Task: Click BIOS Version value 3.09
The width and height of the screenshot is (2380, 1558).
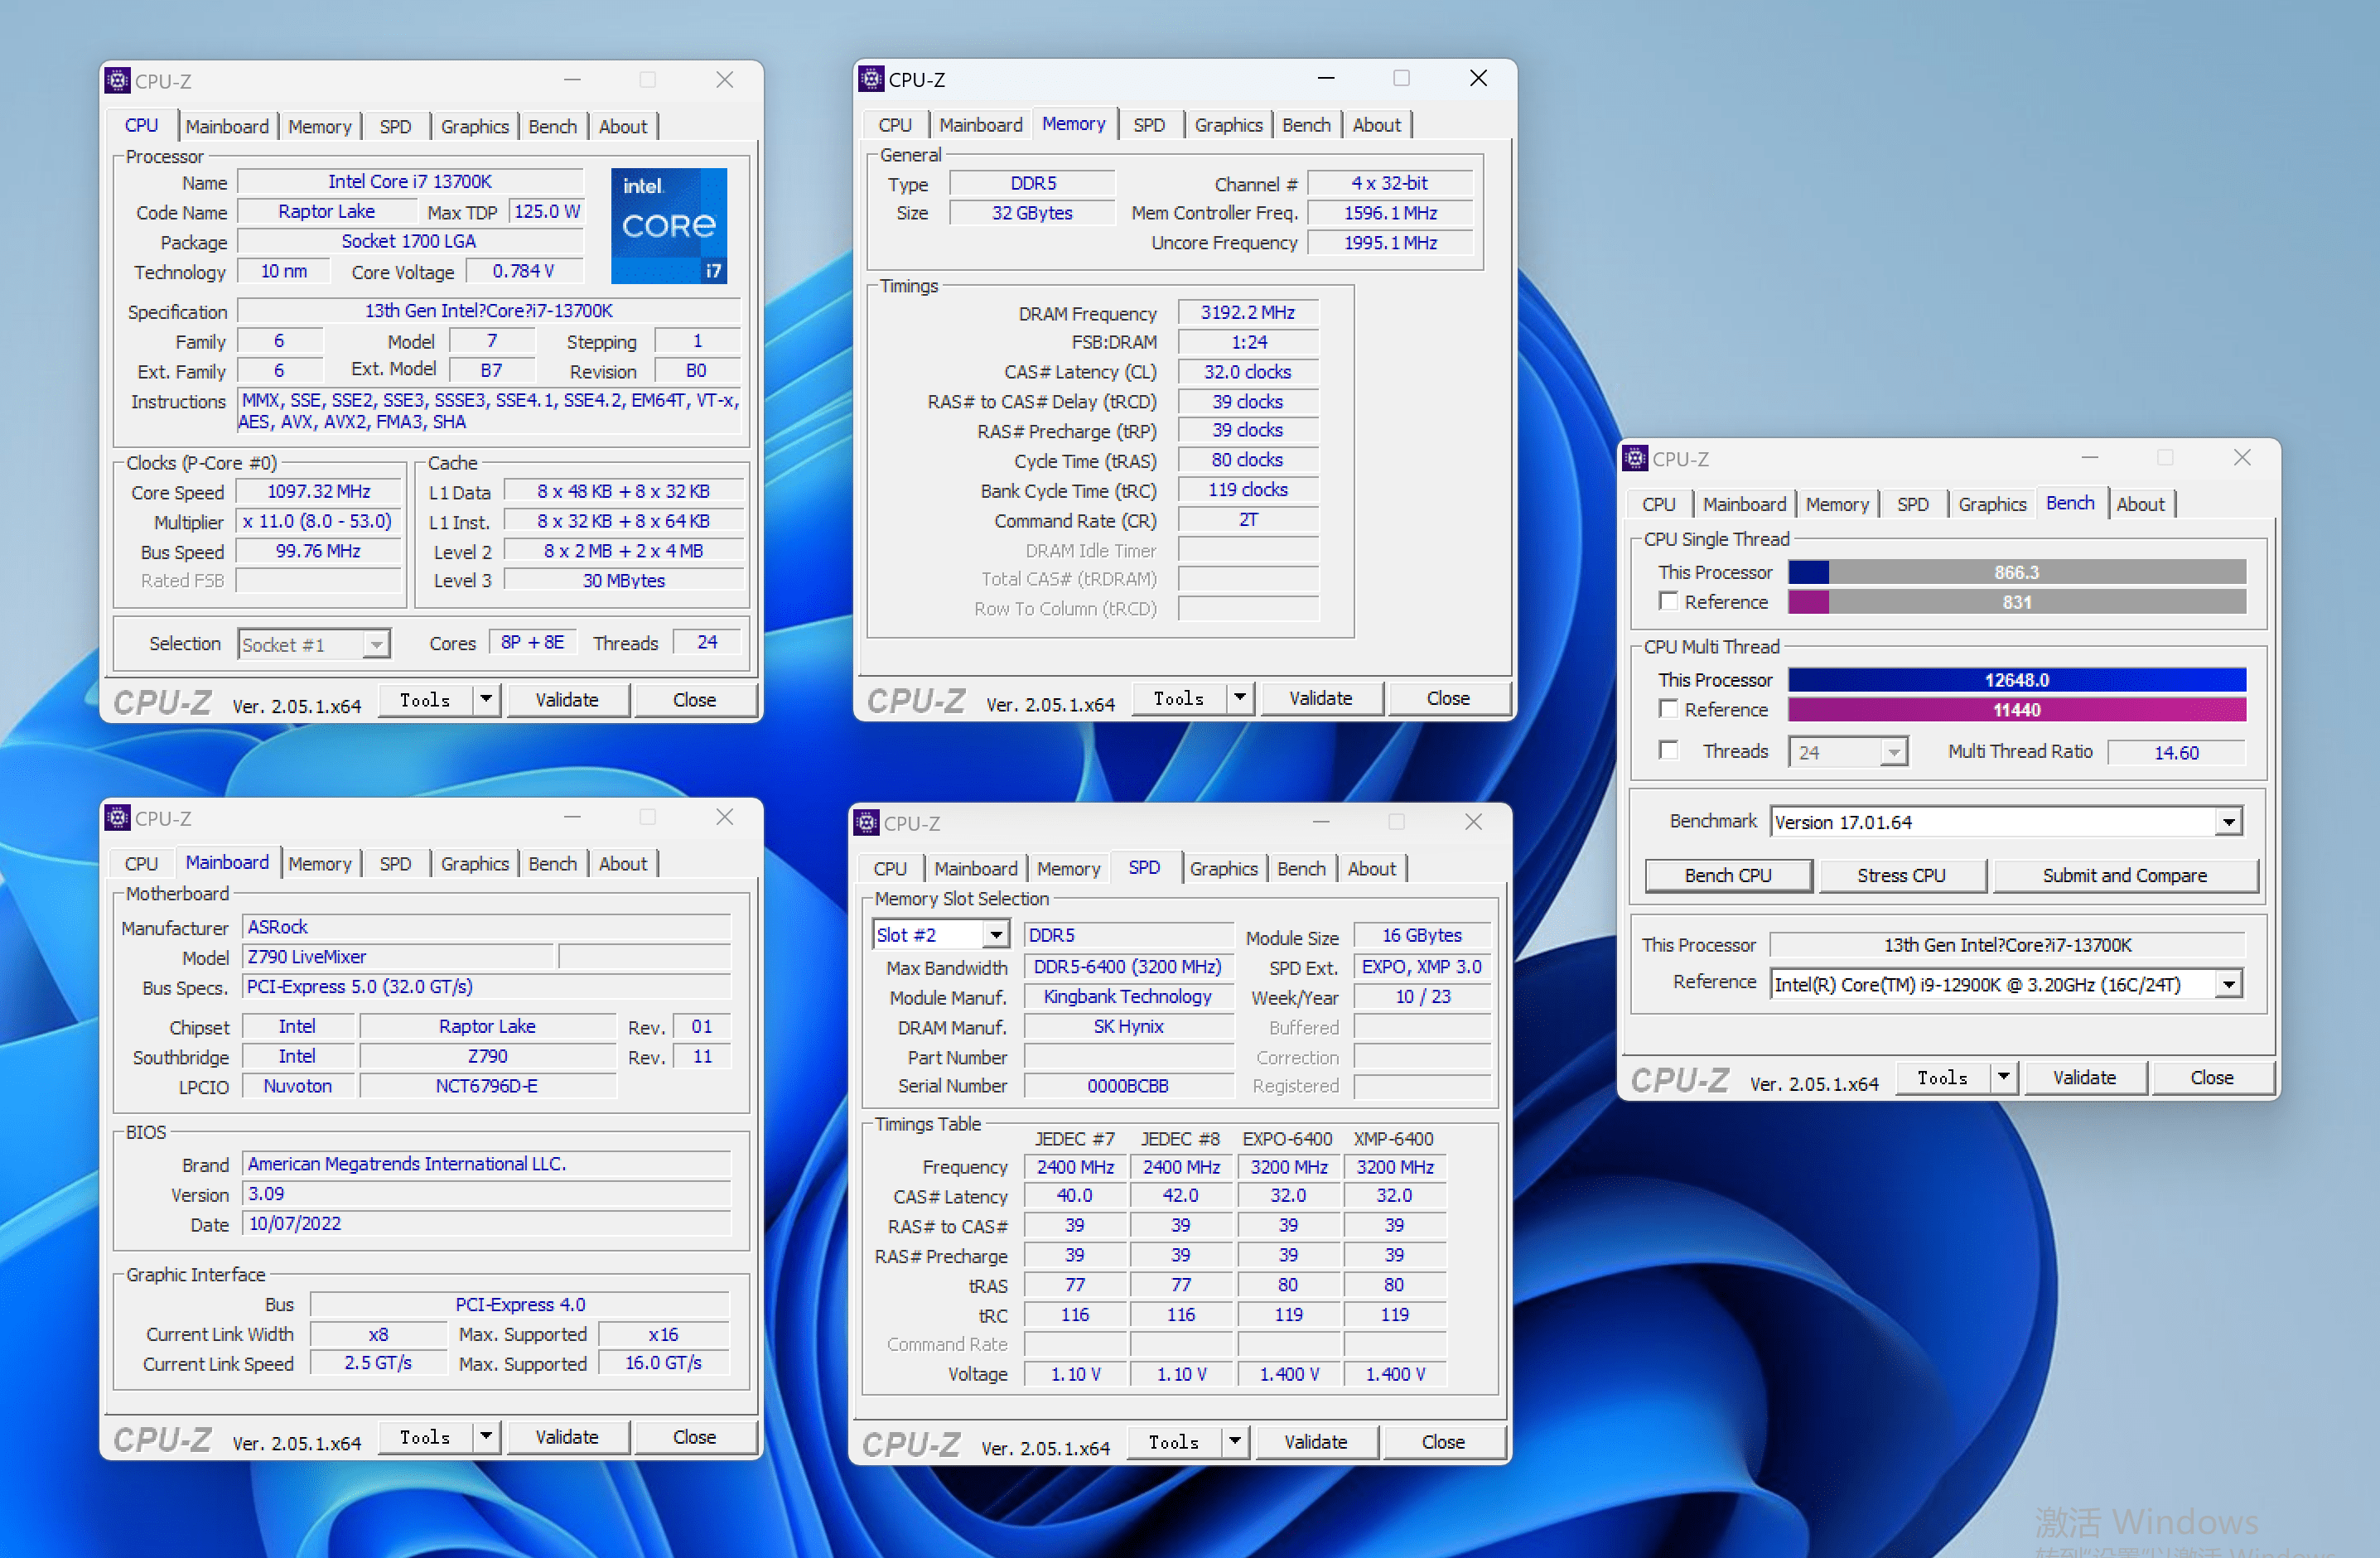Action: tap(487, 1194)
